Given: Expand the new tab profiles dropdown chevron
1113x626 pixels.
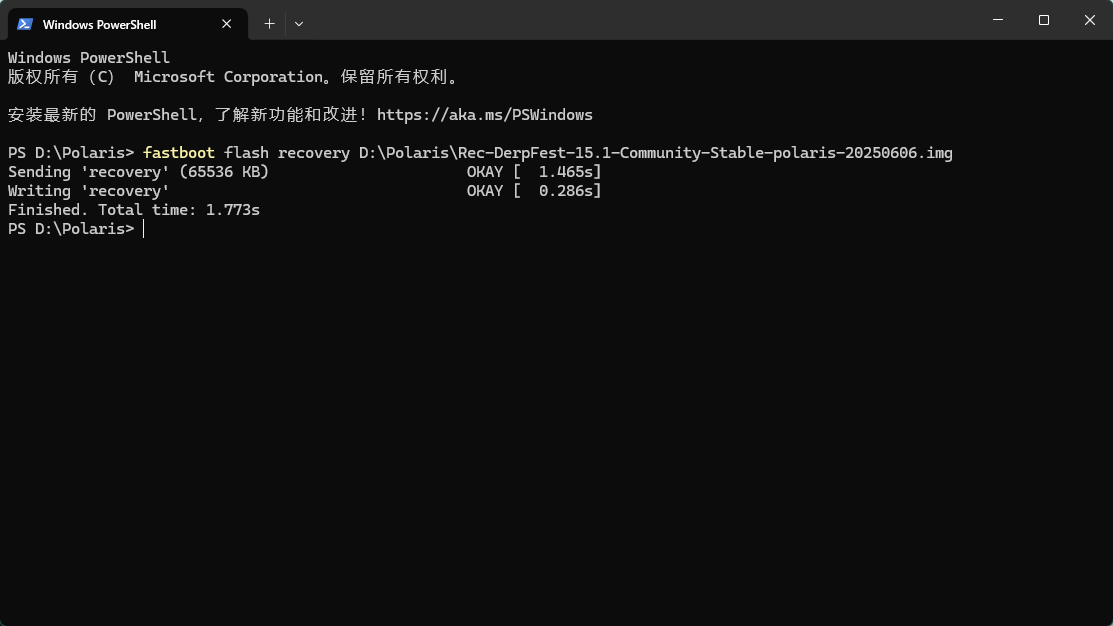Looking at the screenshot, I should pyautogui.click(x=299, y=24).
